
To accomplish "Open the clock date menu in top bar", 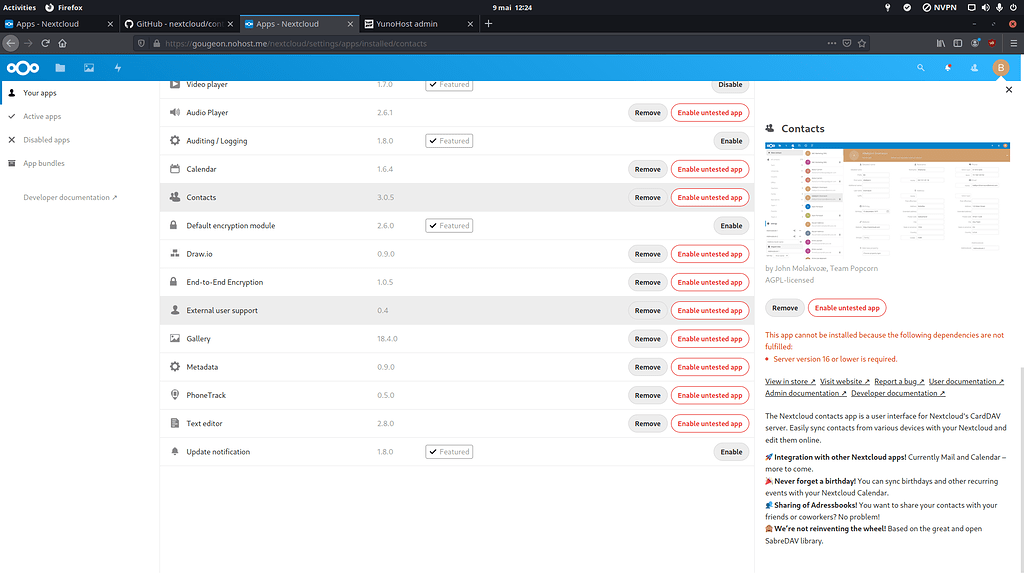I will coord(512,7).
